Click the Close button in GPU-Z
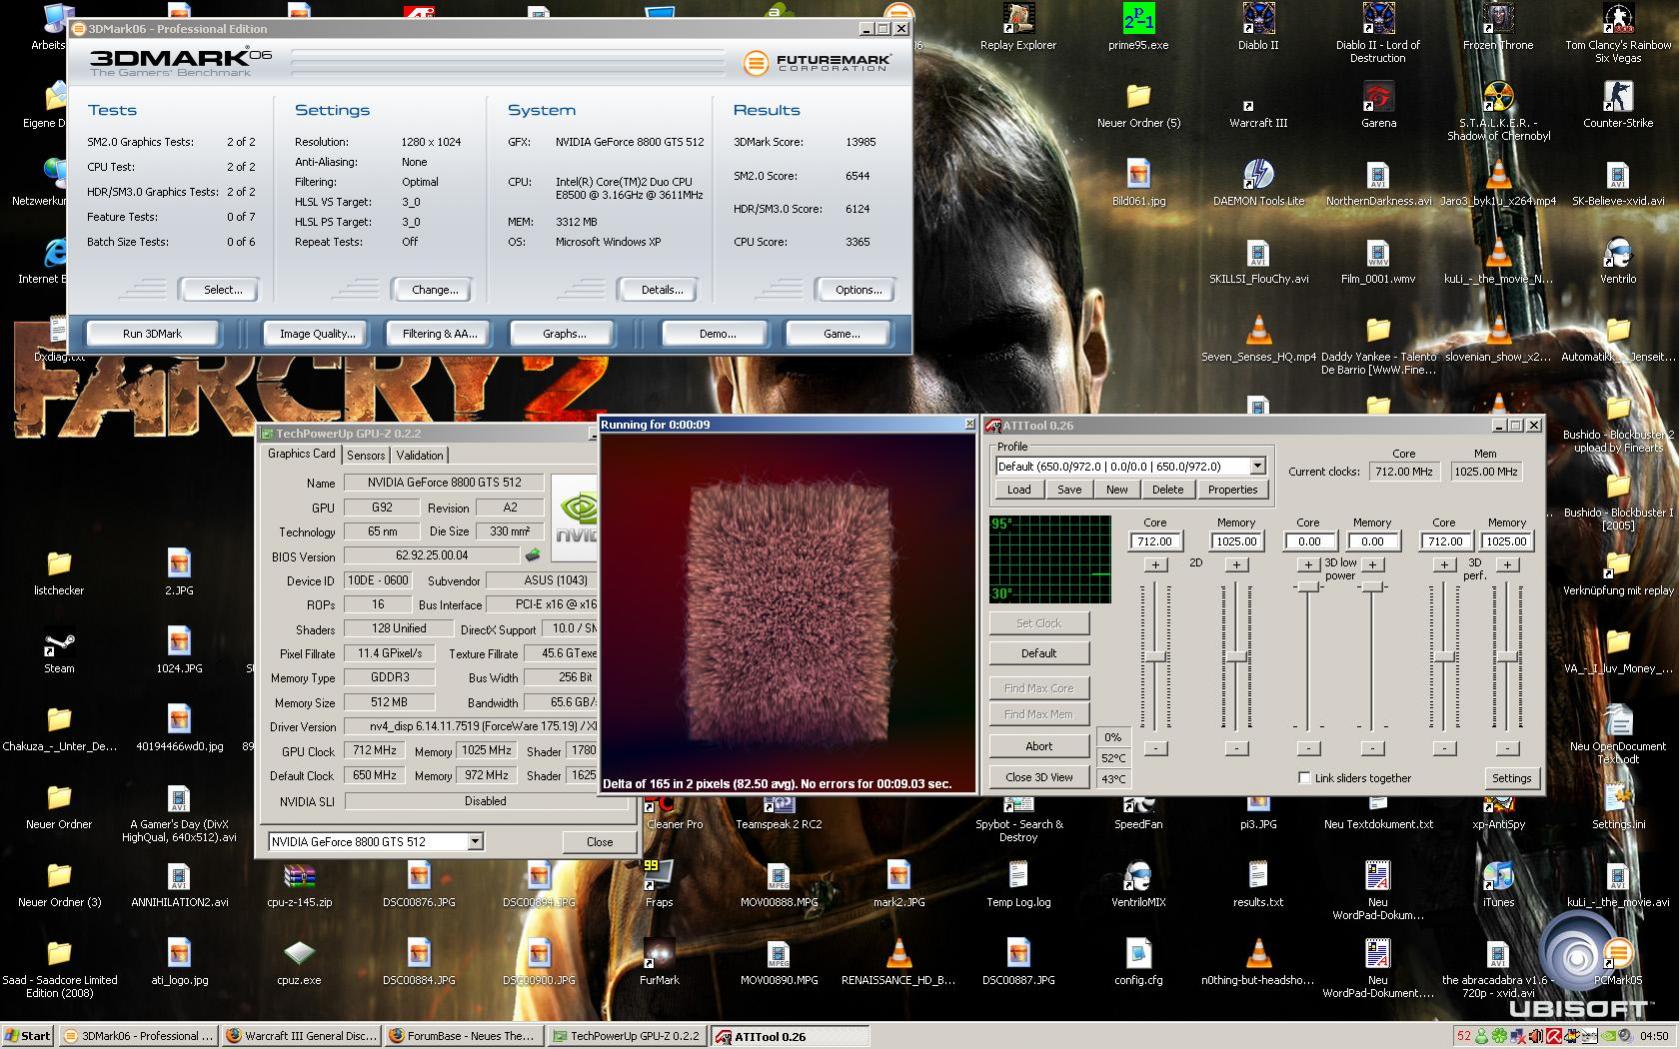The image size is (1679, 1049). click(x=599, y=842)
